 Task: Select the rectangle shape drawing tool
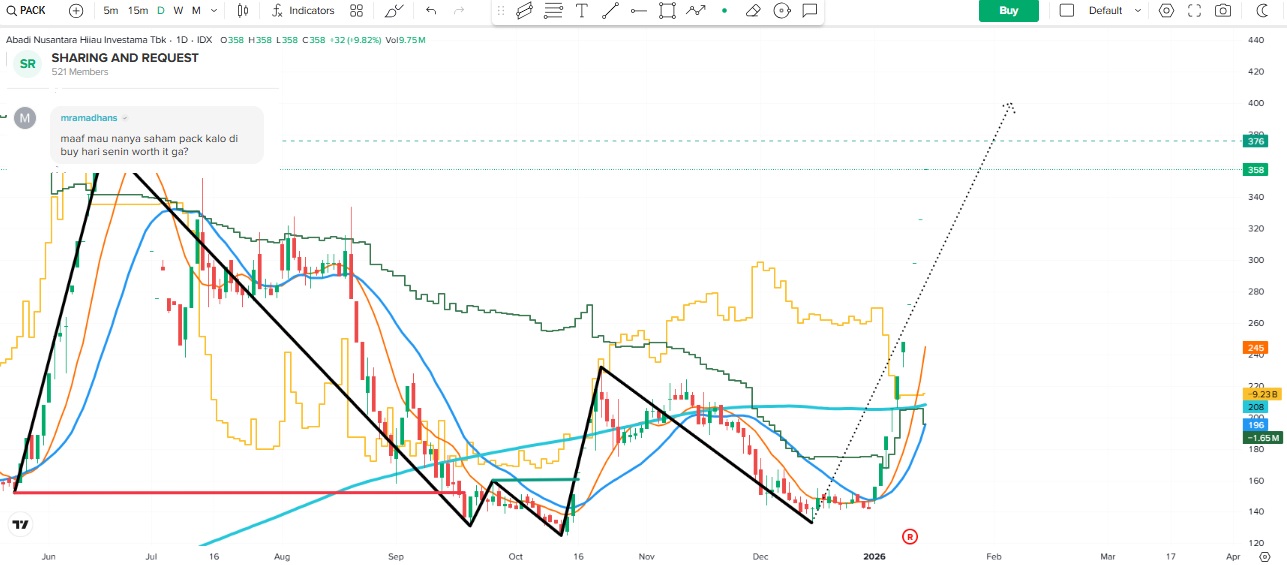point(667,10)
